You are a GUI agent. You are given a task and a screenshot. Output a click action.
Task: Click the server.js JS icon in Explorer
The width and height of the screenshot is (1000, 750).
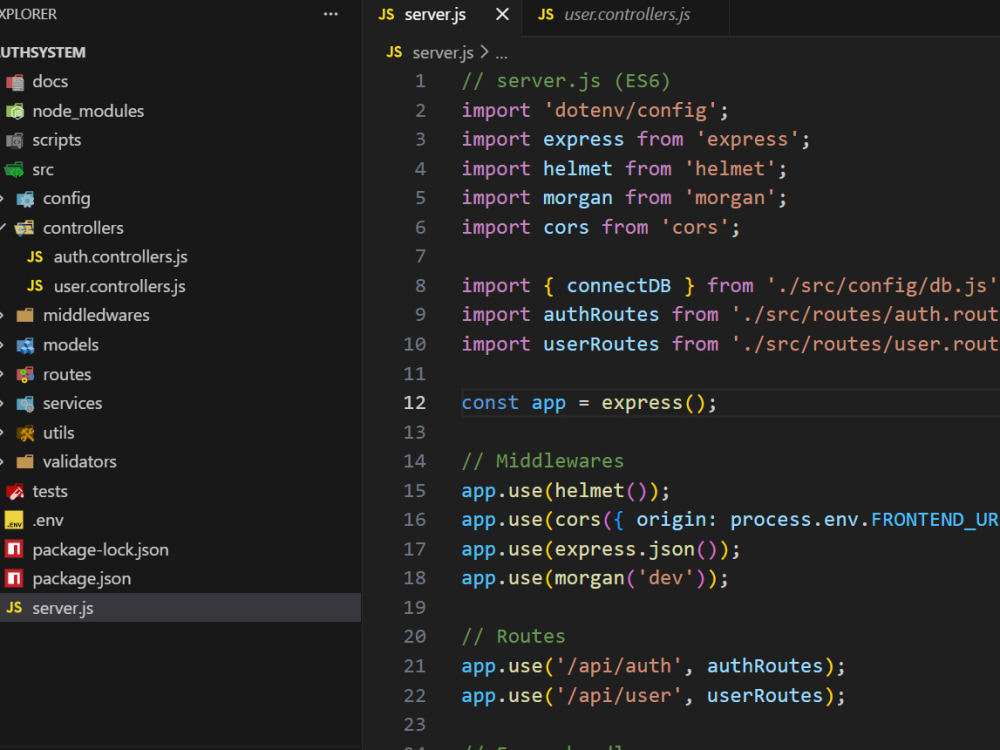(x=14, y=608)
